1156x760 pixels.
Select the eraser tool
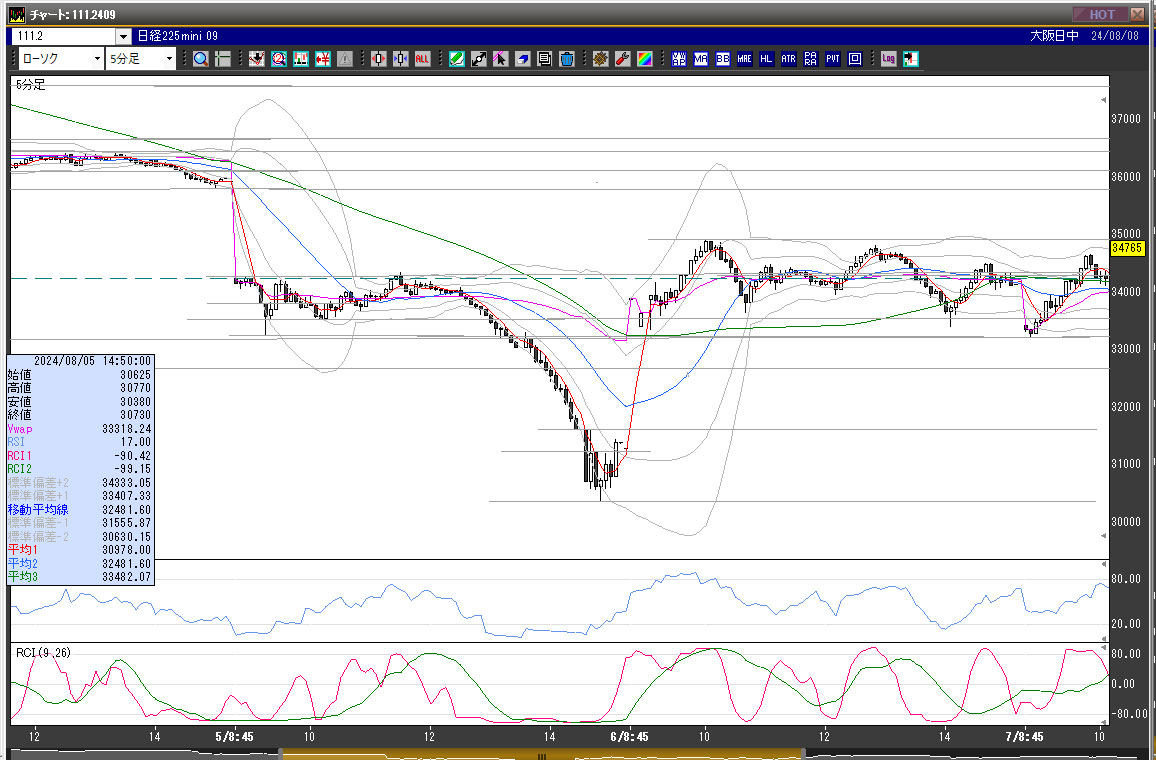523,59
